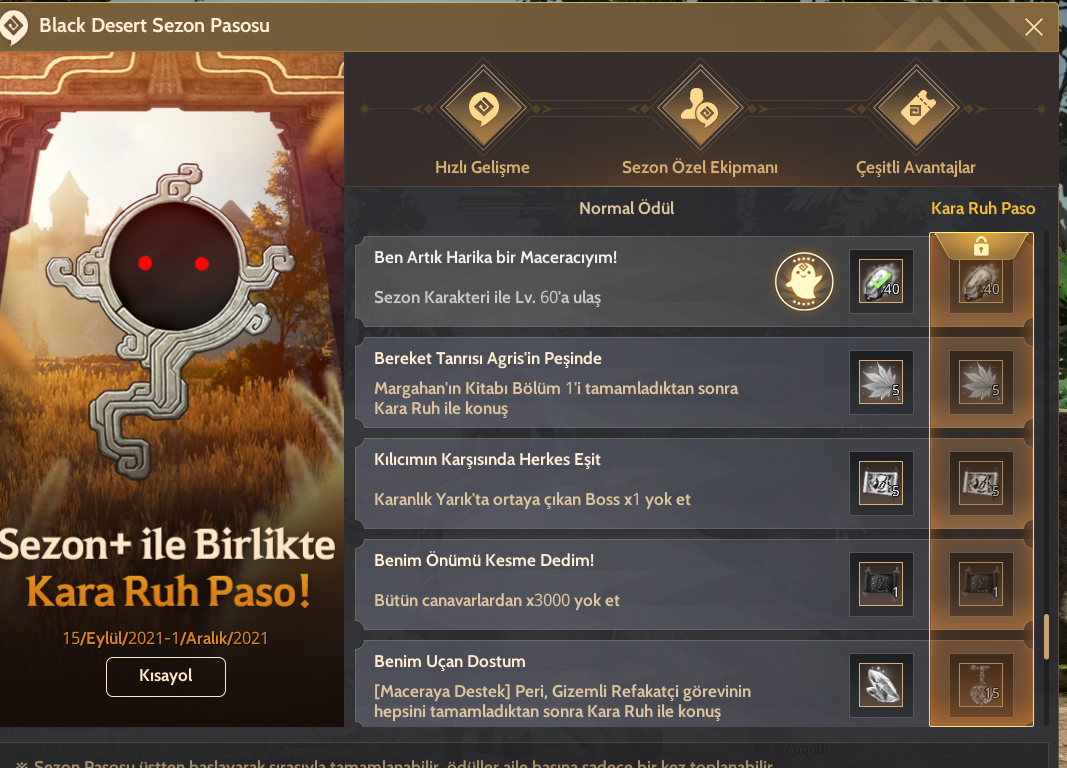Open the Bereket Tanrısı Agris'in Peşinde quest row
The width and height of the screenshot is (1067, 768).
coord(642,382)
